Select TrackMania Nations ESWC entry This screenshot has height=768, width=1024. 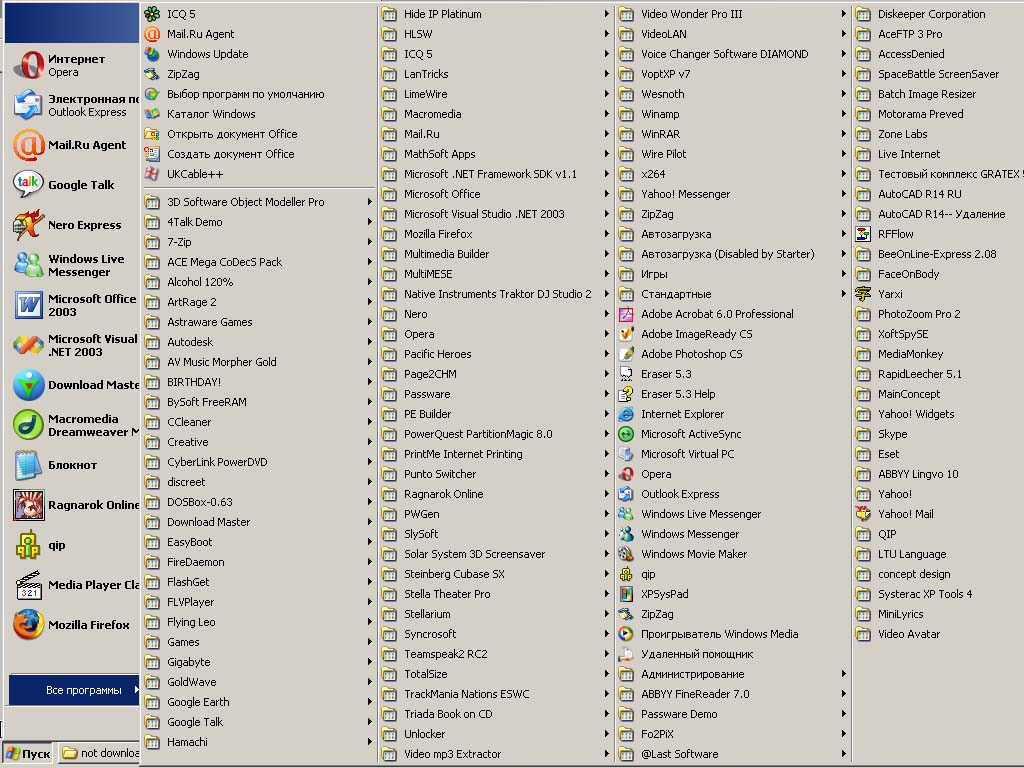click(x=496, y=694)
